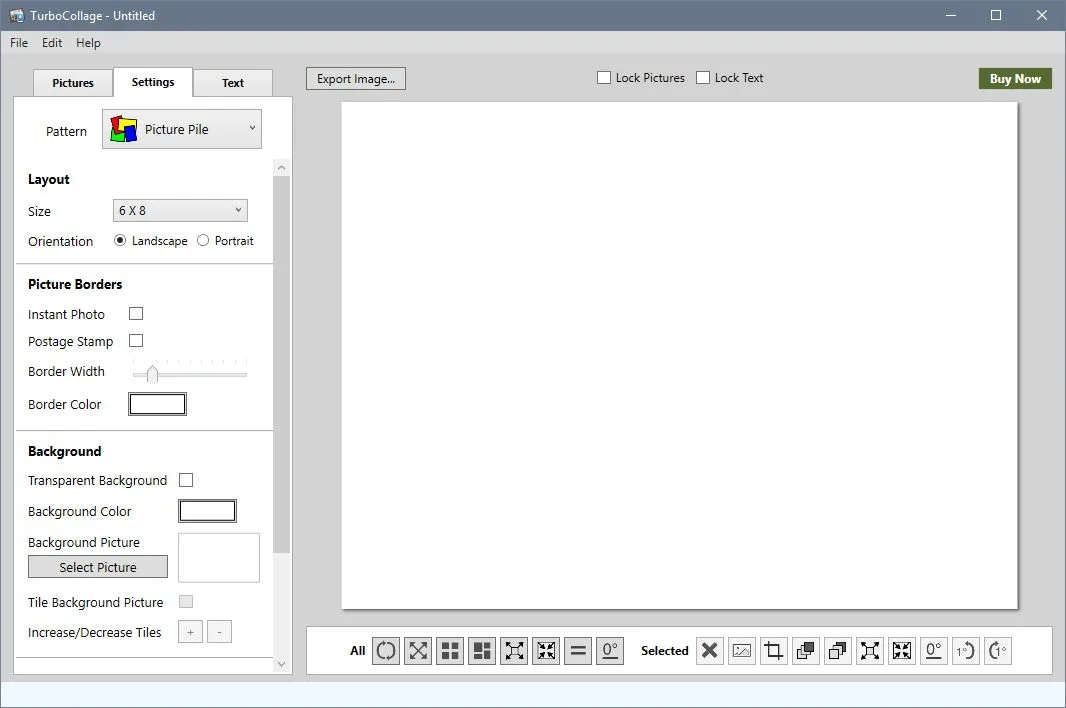Click the 0° icon in the All group

coord(610,651)
